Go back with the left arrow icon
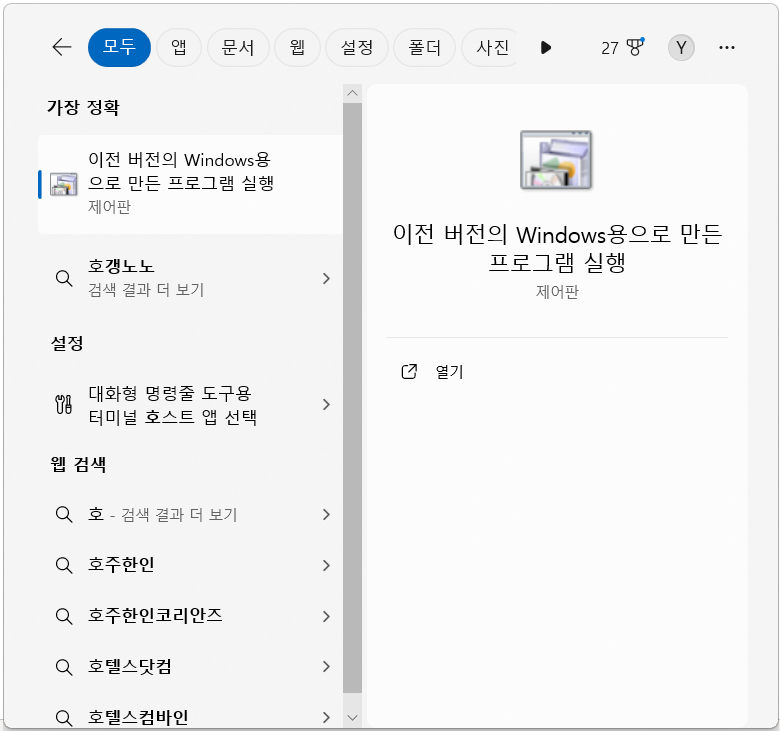Image resolution: width=780 pixels, height=731 pixels. coord(62,48)
